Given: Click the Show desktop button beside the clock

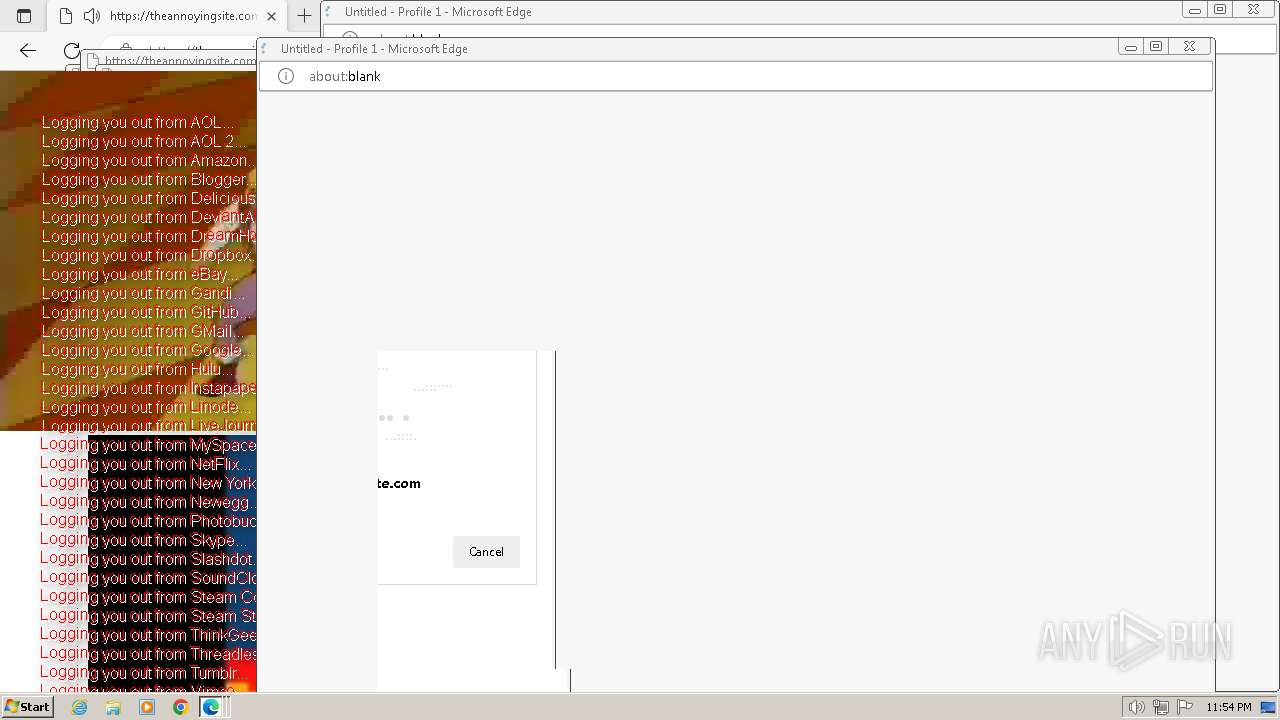Looking at the screenshot, I should pos(1270,707).
